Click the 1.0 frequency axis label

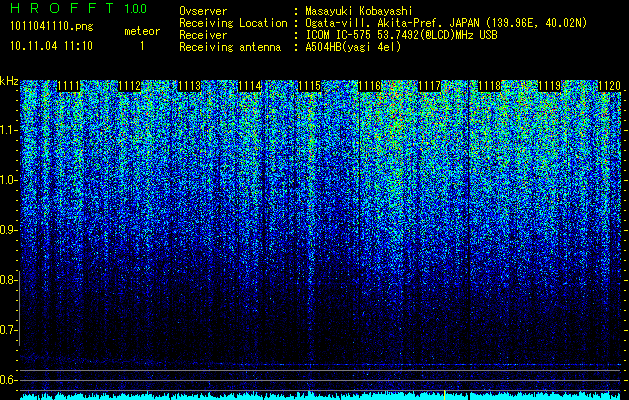click(x=7, y=180)
